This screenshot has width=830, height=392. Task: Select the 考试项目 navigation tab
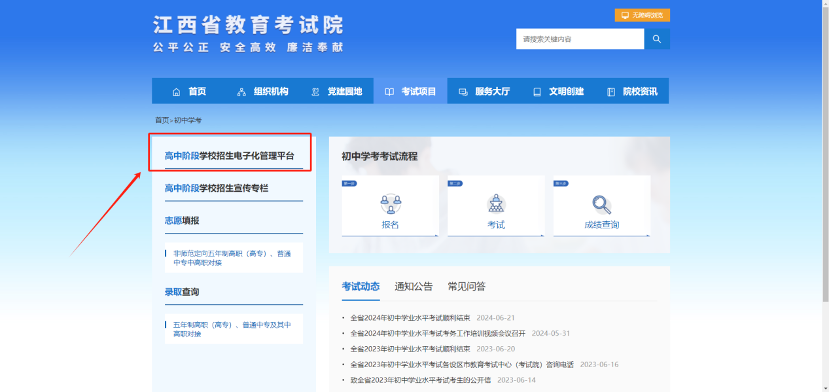click(x=410, y=92)
